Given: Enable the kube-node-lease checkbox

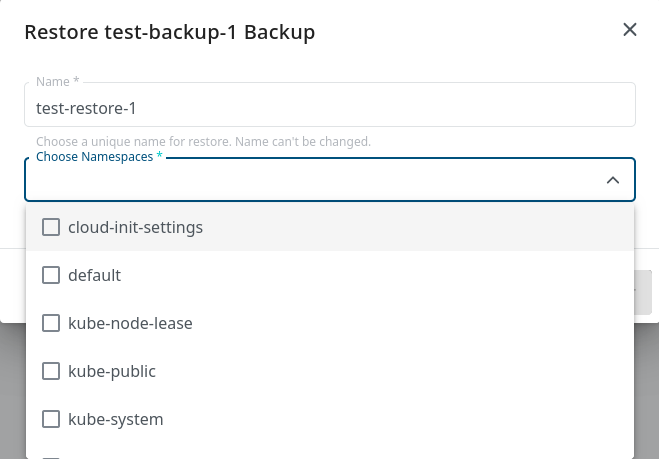Looking at the screenshot, I should pos(51,323).
